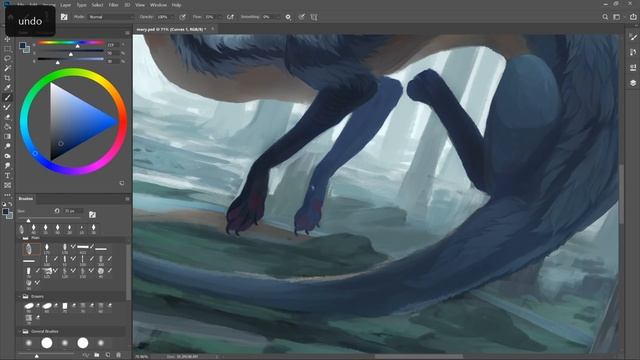The height and width of the screenshot is (360, 640).
Task: Select the large hard round brush thumbnail
Action: (47, 343)
